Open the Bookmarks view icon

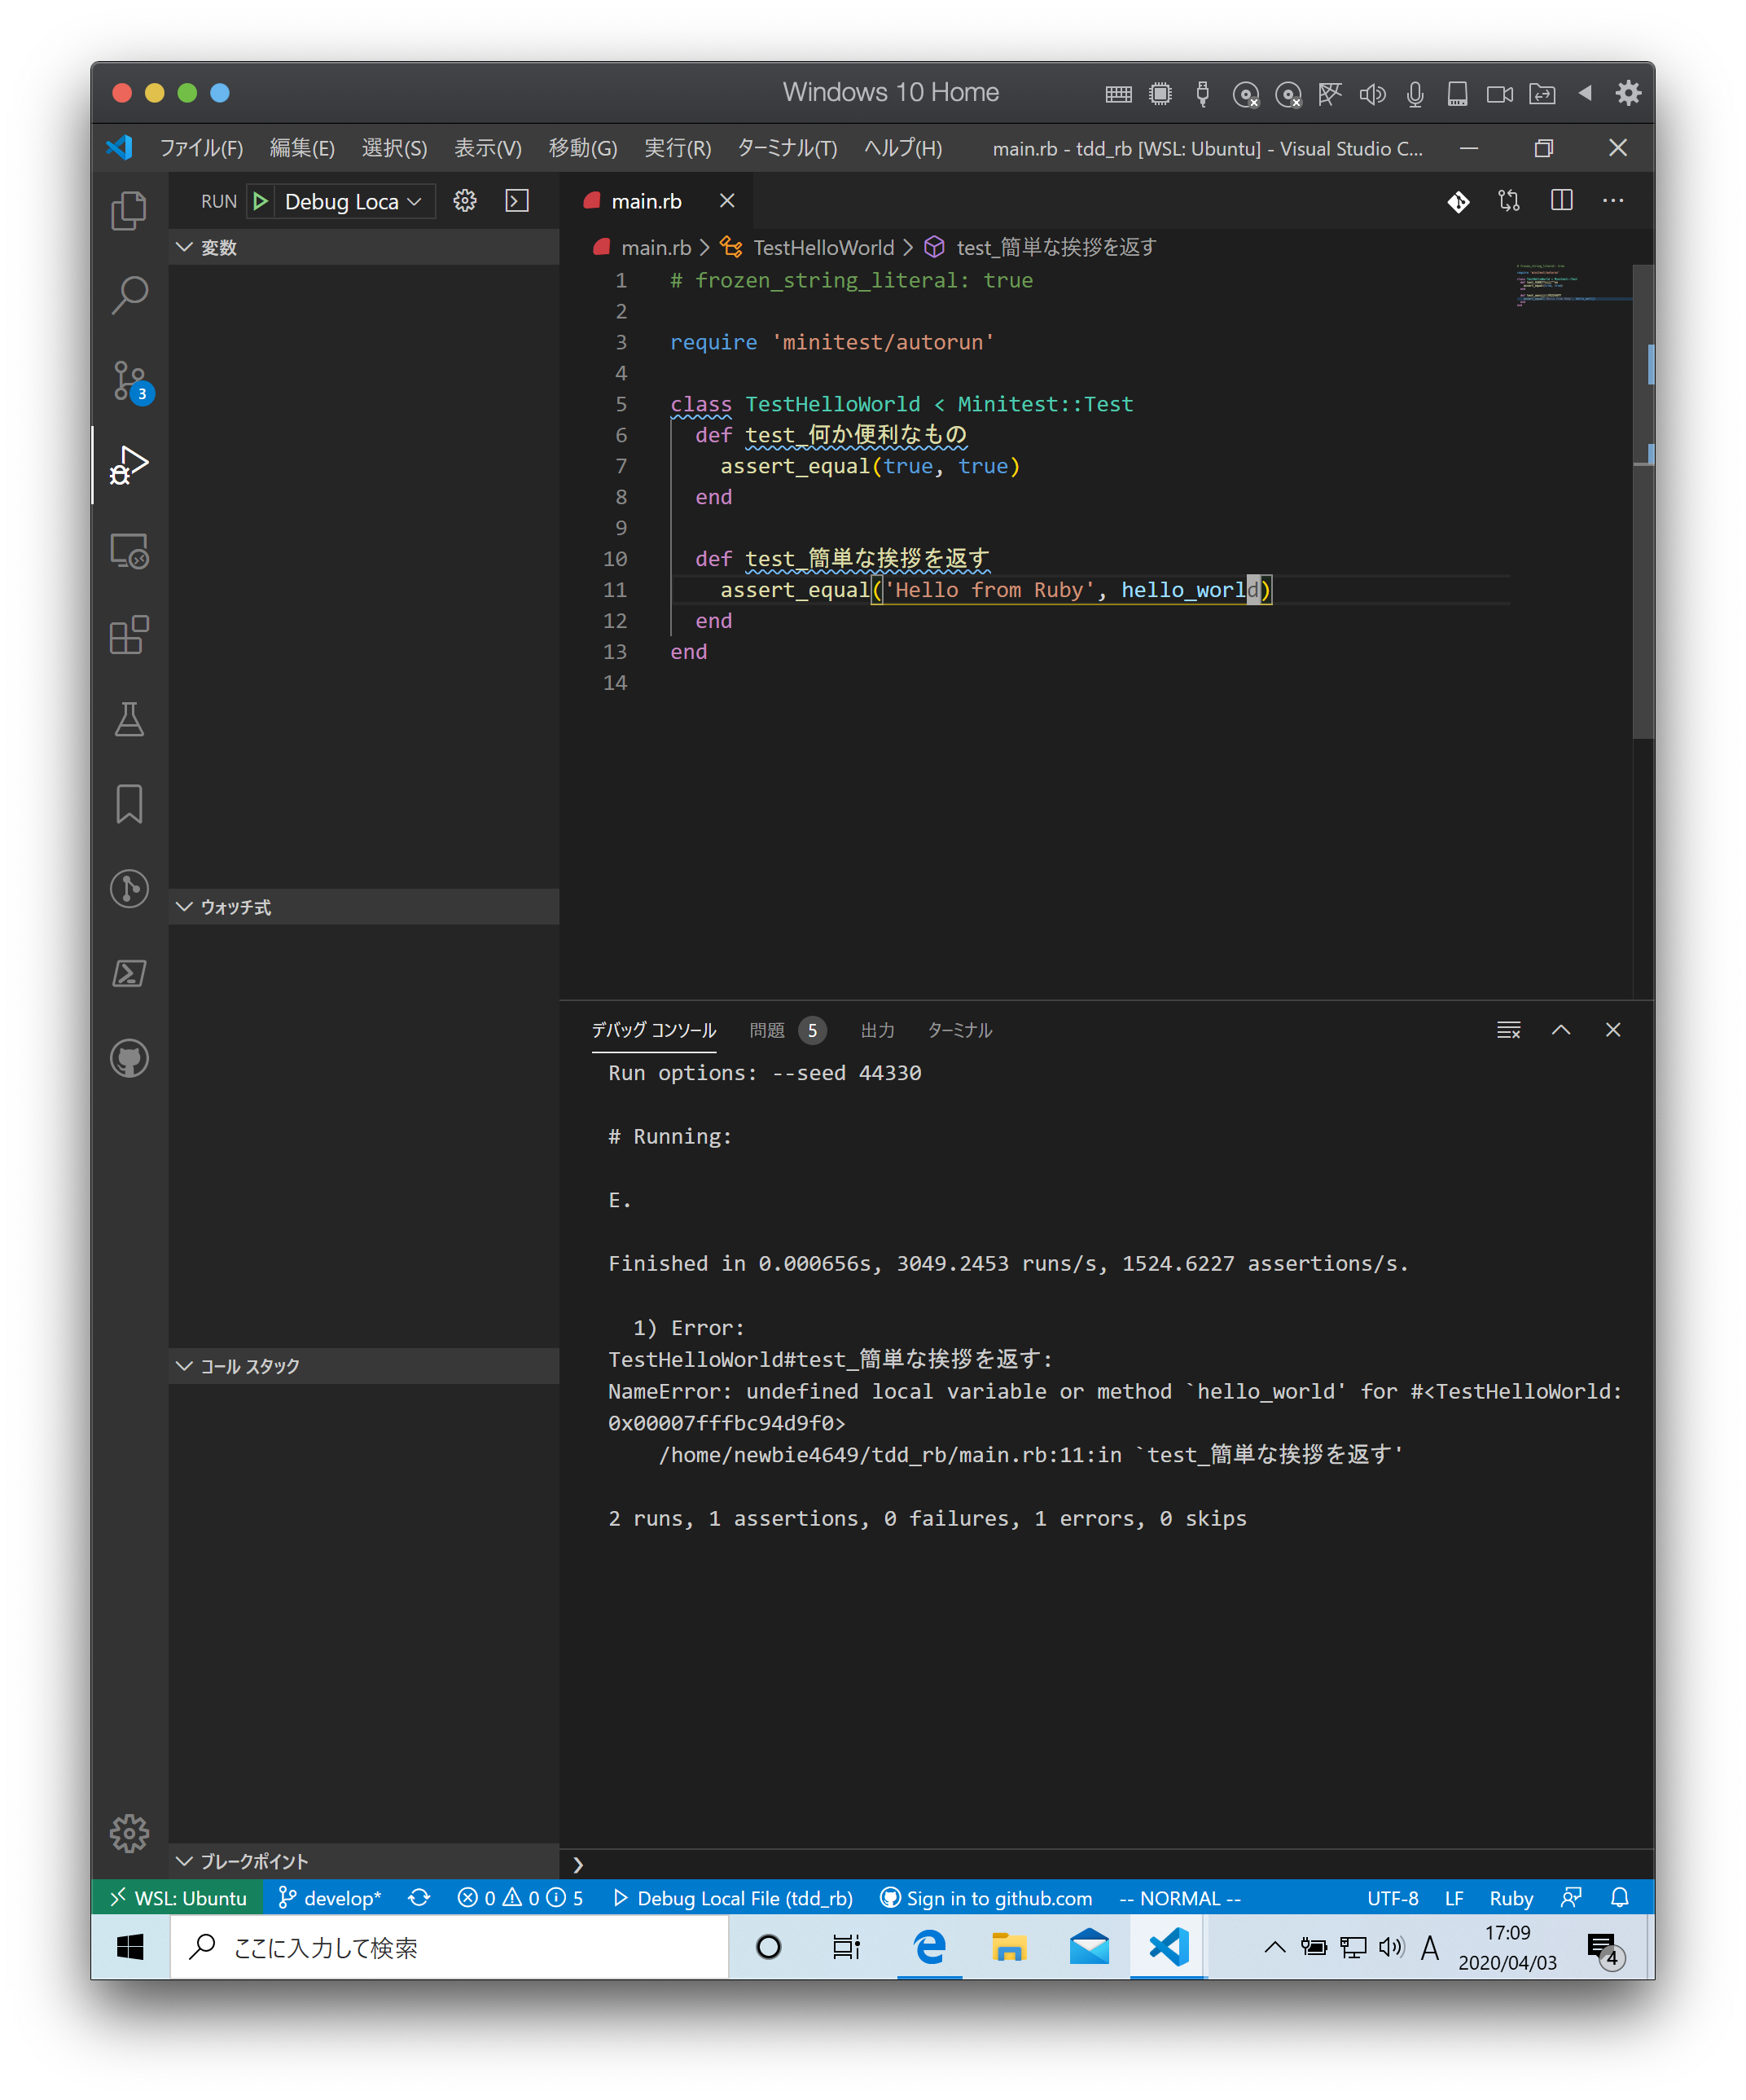(129, 804)
